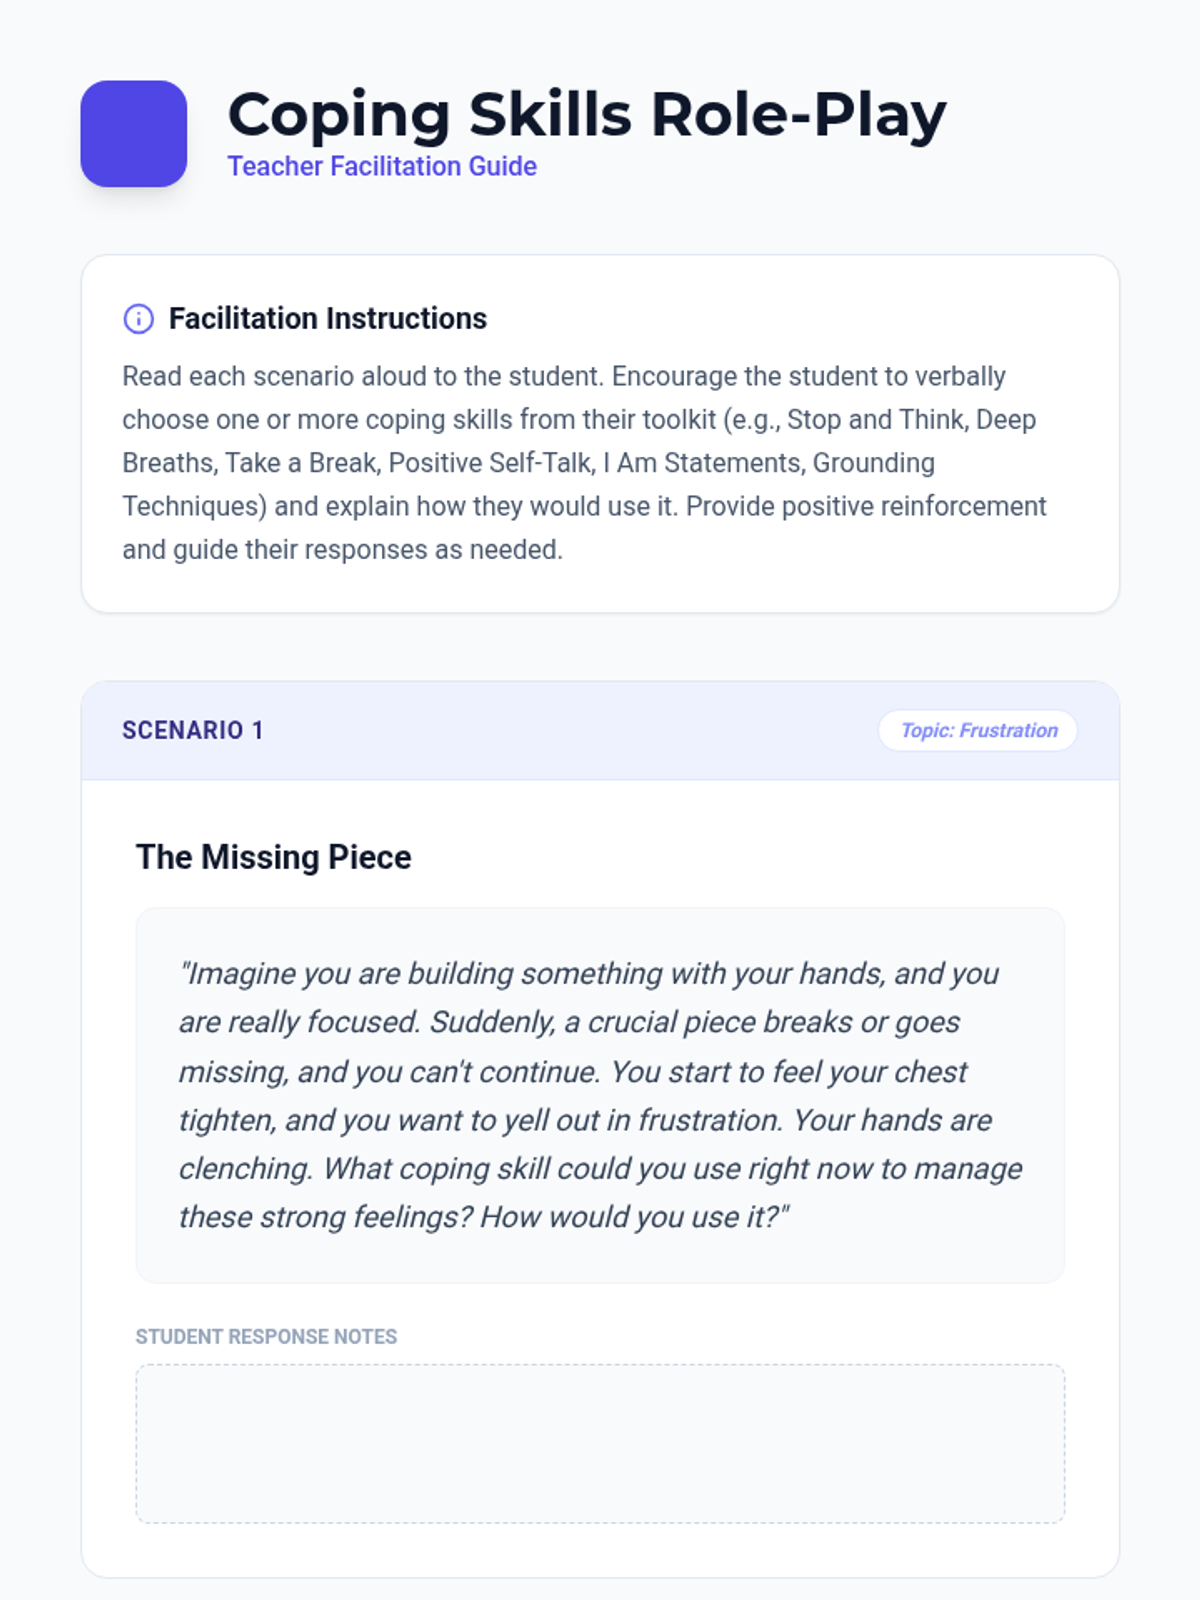The height and width of the screenshot is (1600, 1200).
Task: Focus the dashed student response notes box
Action: [x=600, y=1444]
